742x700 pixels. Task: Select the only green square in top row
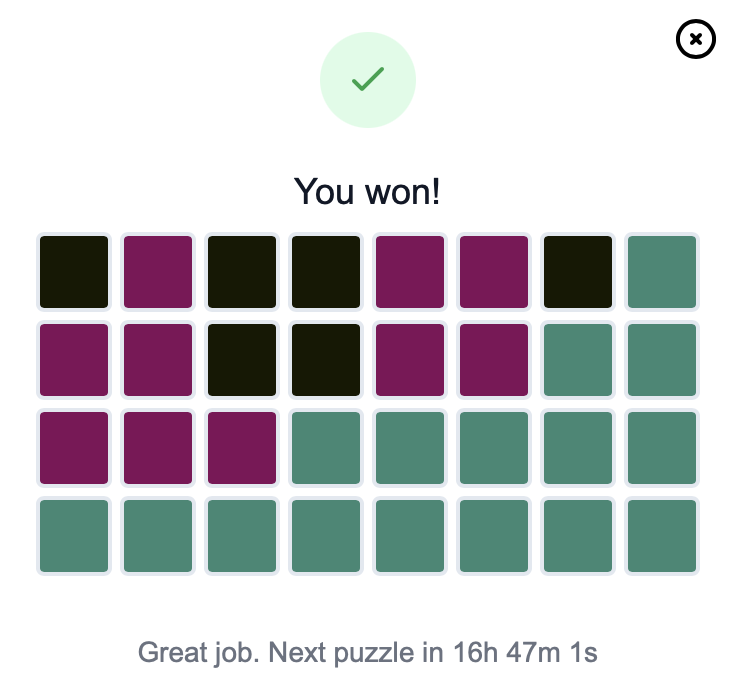tap(662, 272)
